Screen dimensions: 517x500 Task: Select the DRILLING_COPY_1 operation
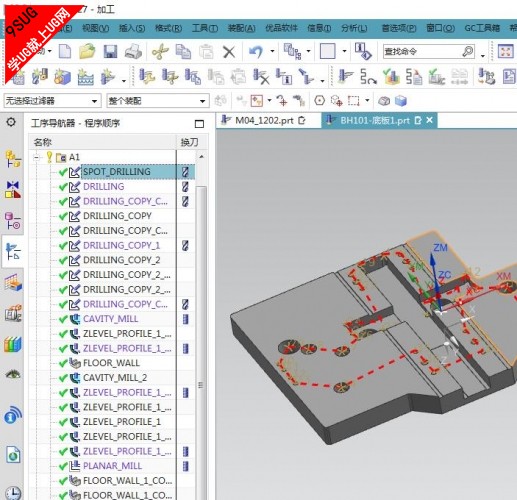coord(121,245)
